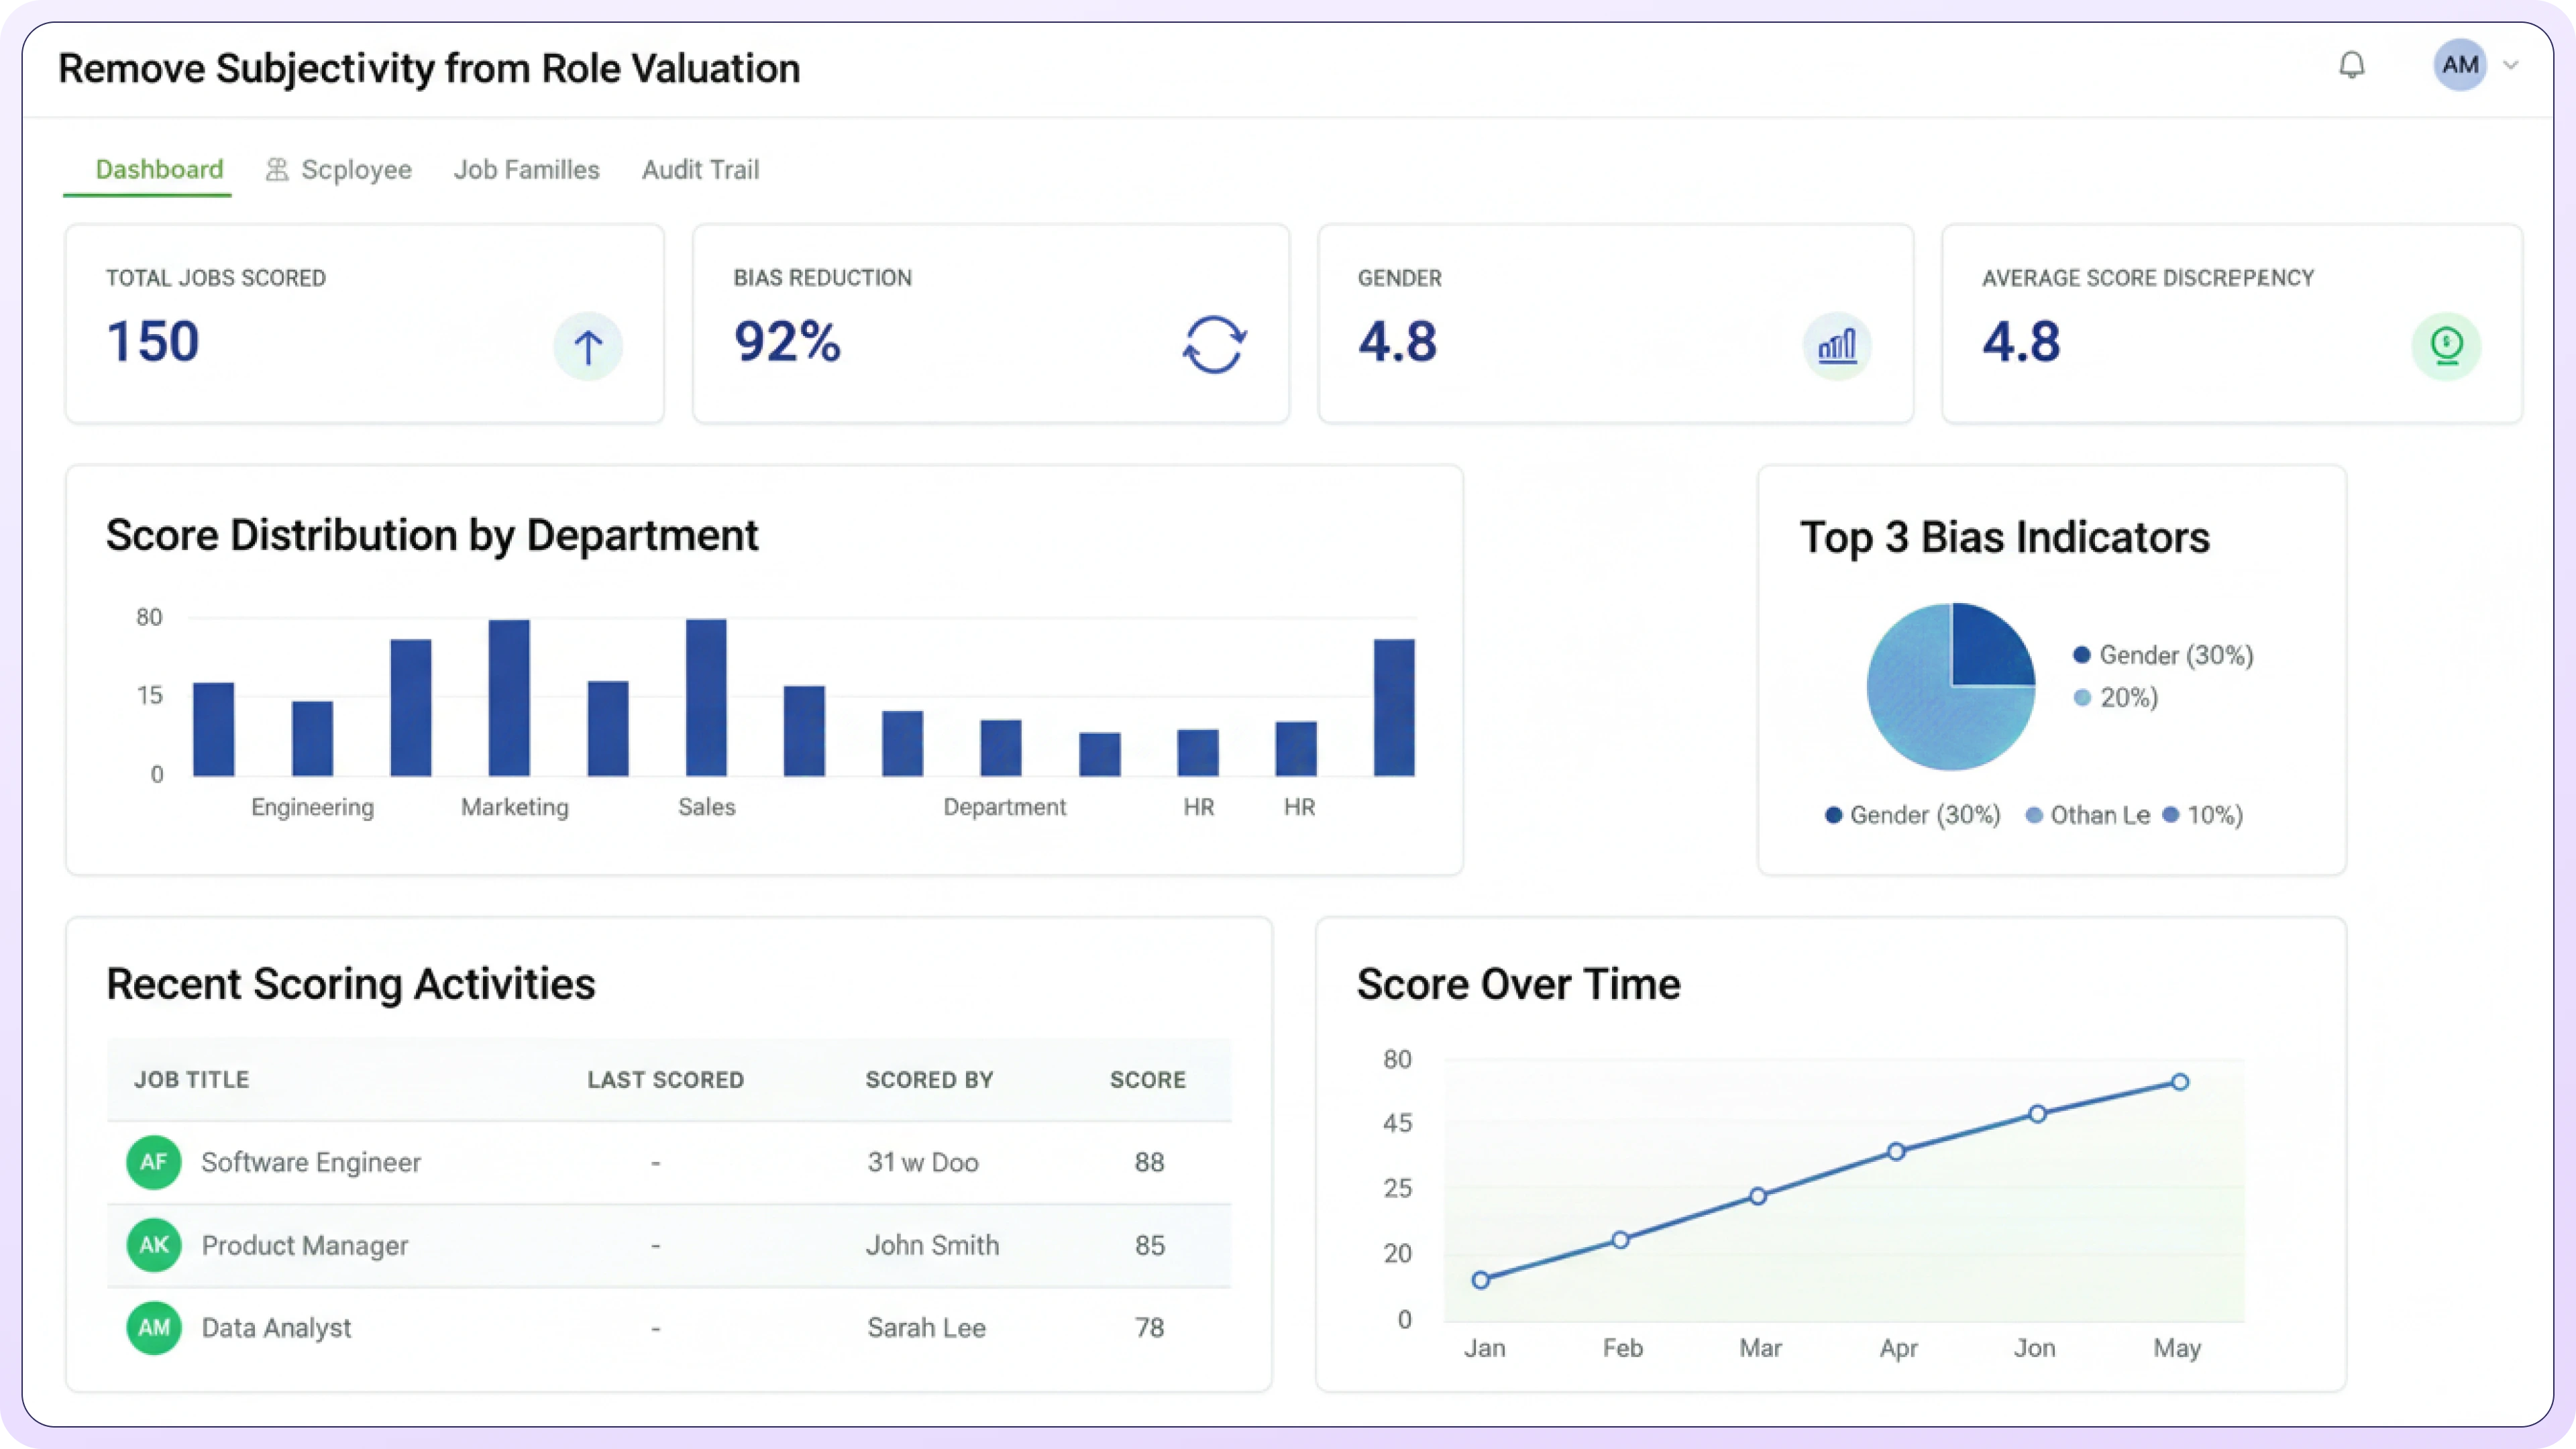The height and width of the screenshot is (1449, 2576).
Task: Click the AF avatar beside Software Engineer
Action: tap(154, 1162)
